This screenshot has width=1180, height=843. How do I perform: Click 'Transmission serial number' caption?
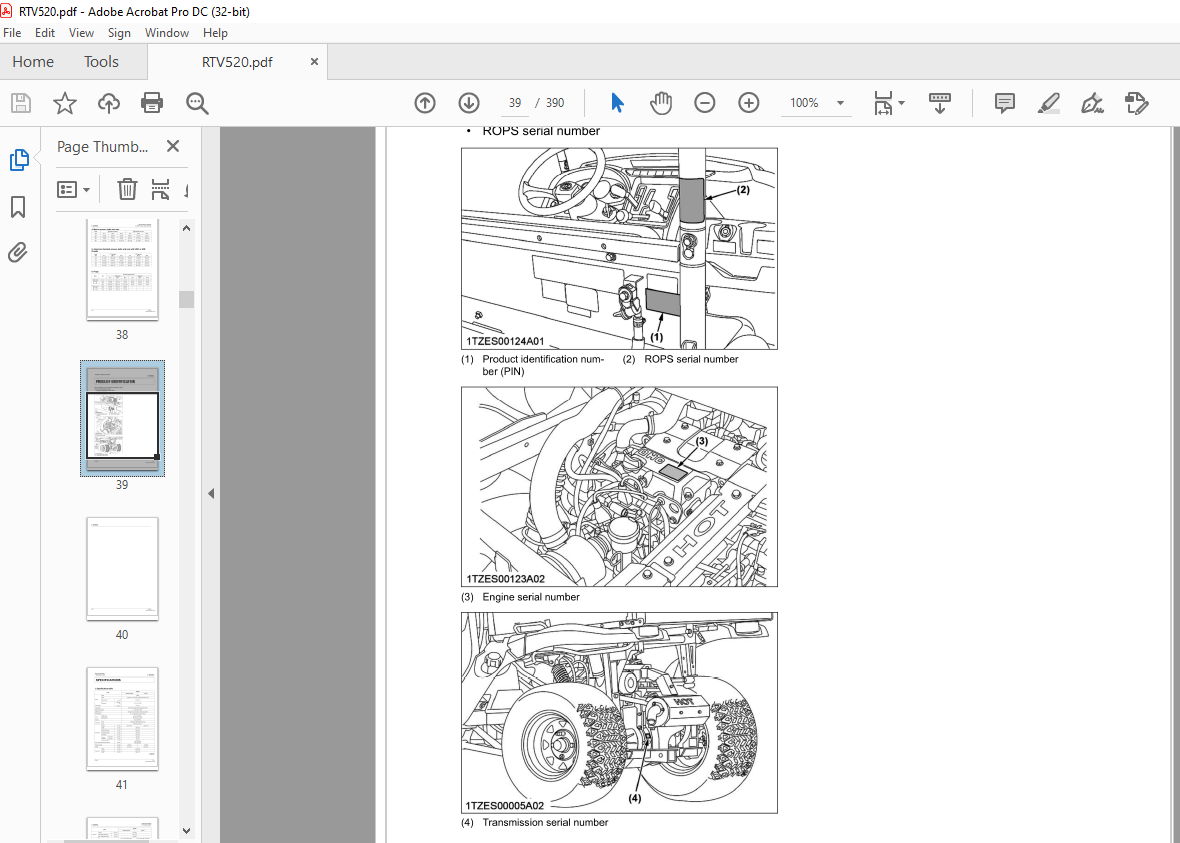pos(546,822)
